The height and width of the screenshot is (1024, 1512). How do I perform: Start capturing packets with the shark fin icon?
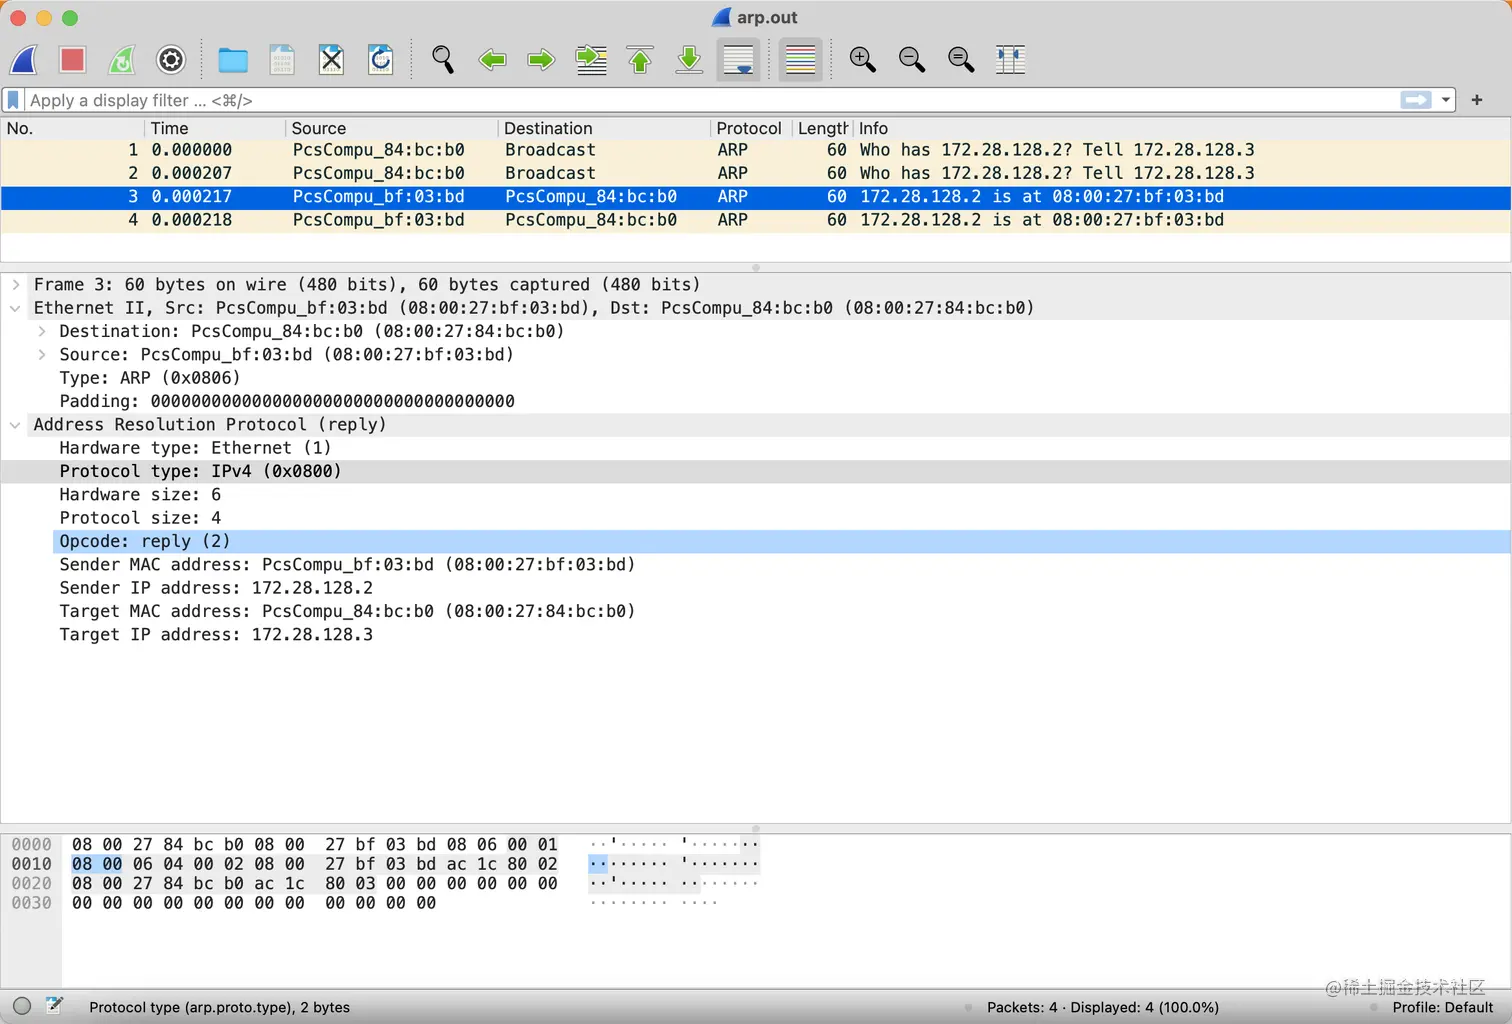24,60
